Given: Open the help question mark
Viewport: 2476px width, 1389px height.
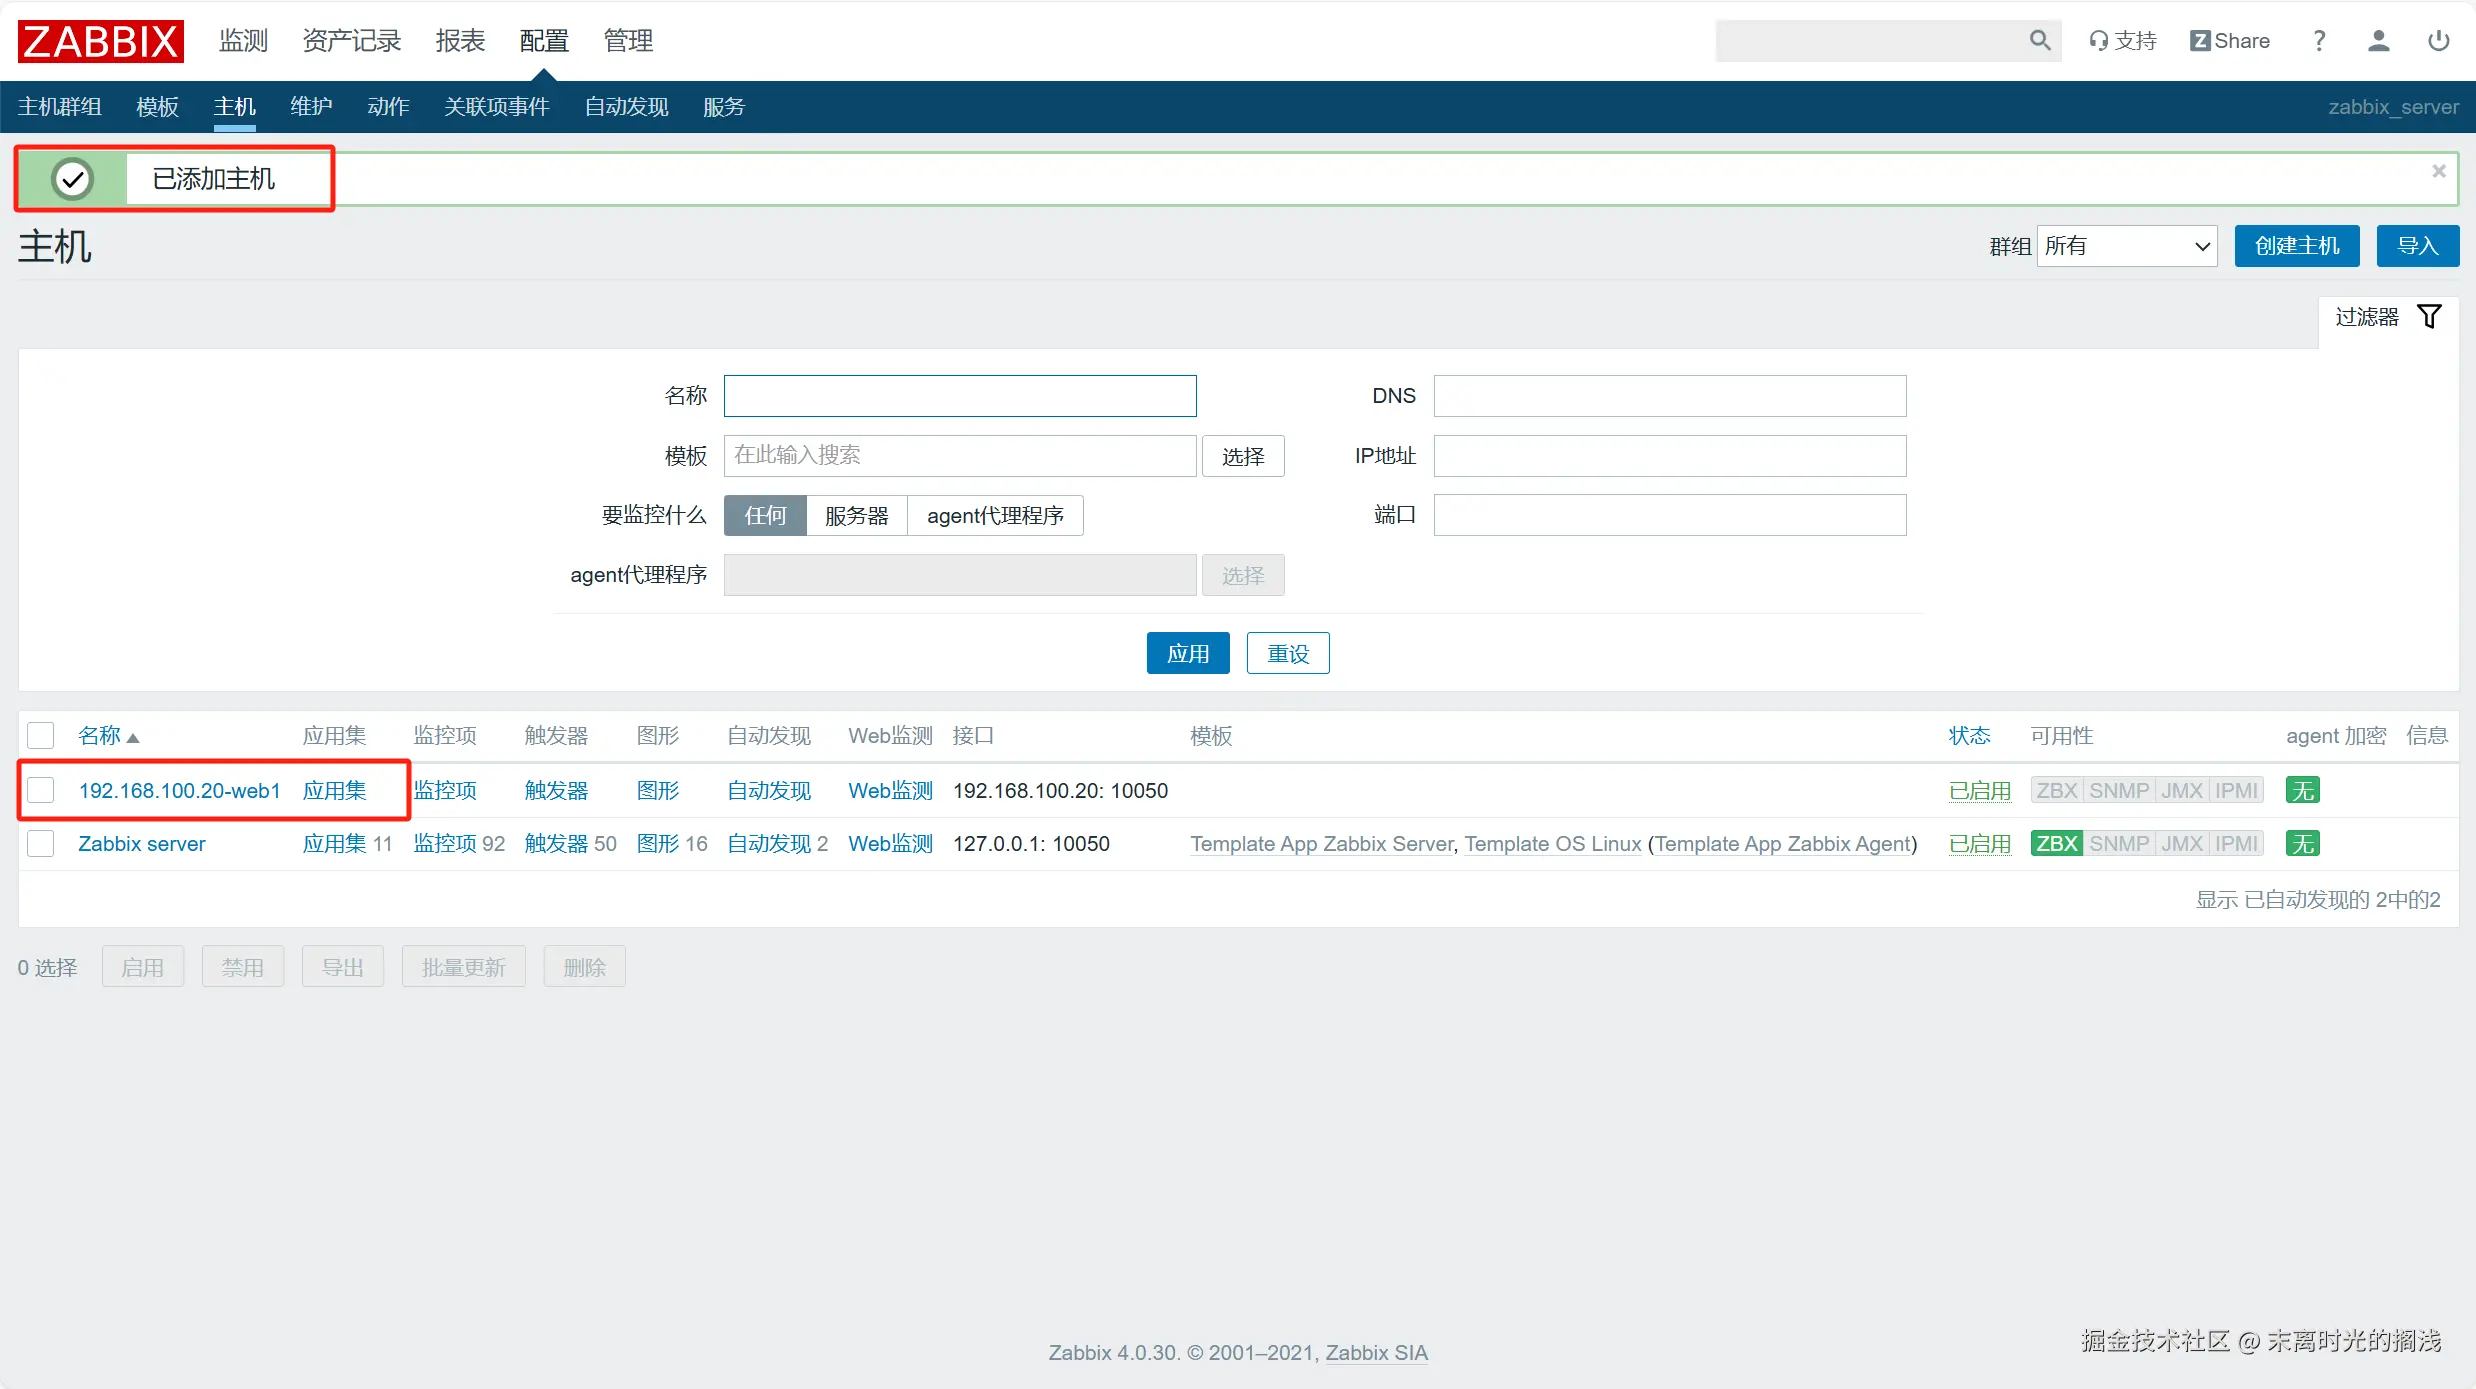Looking at the screenshot, I should click(2319, 41).
